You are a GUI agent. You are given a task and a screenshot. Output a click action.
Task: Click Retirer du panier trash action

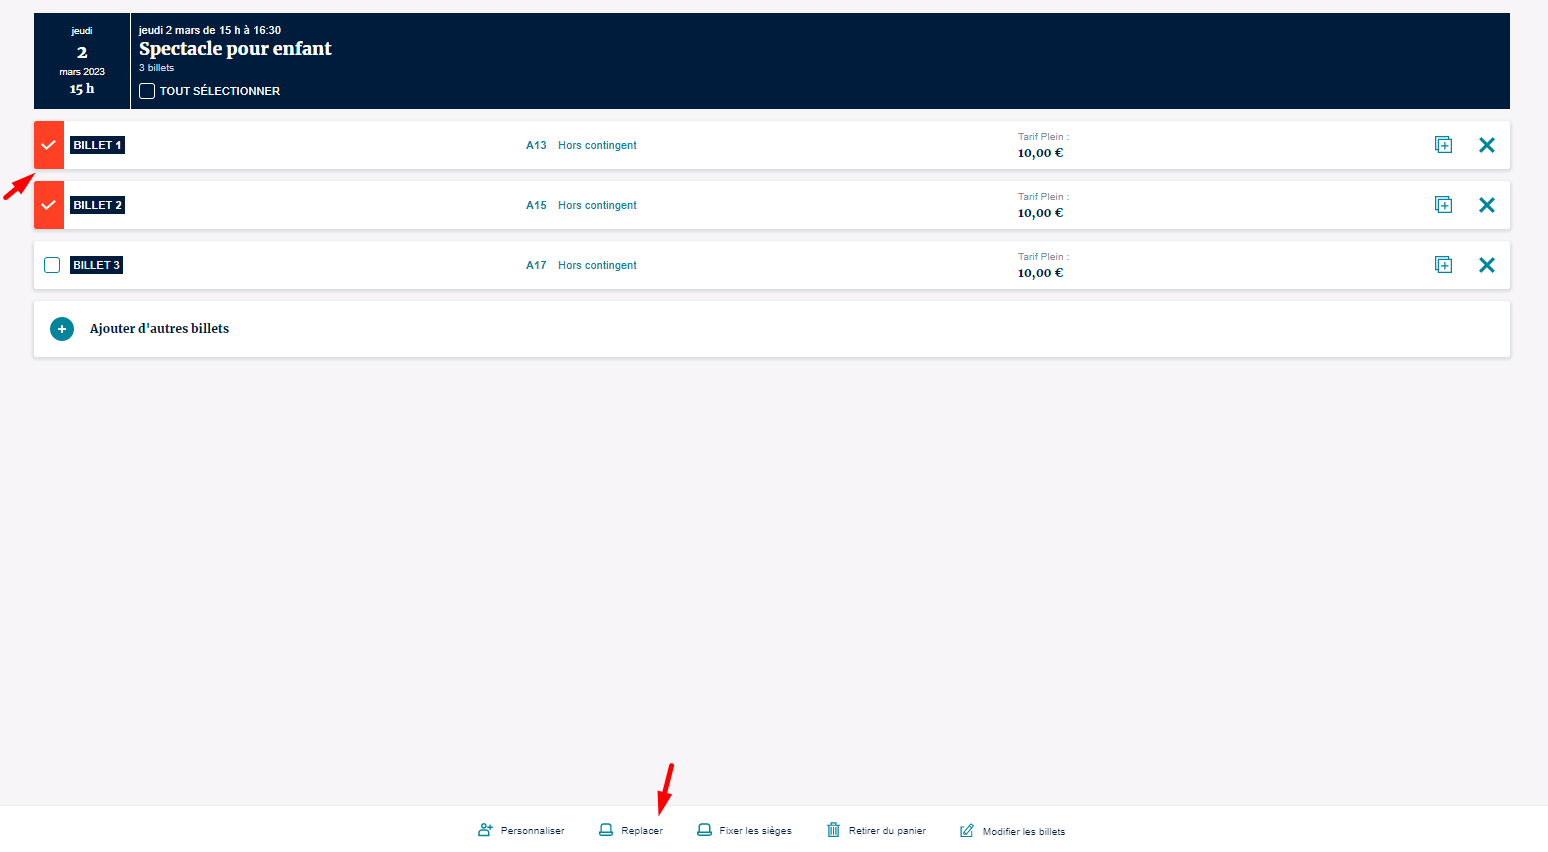[876, 830]
